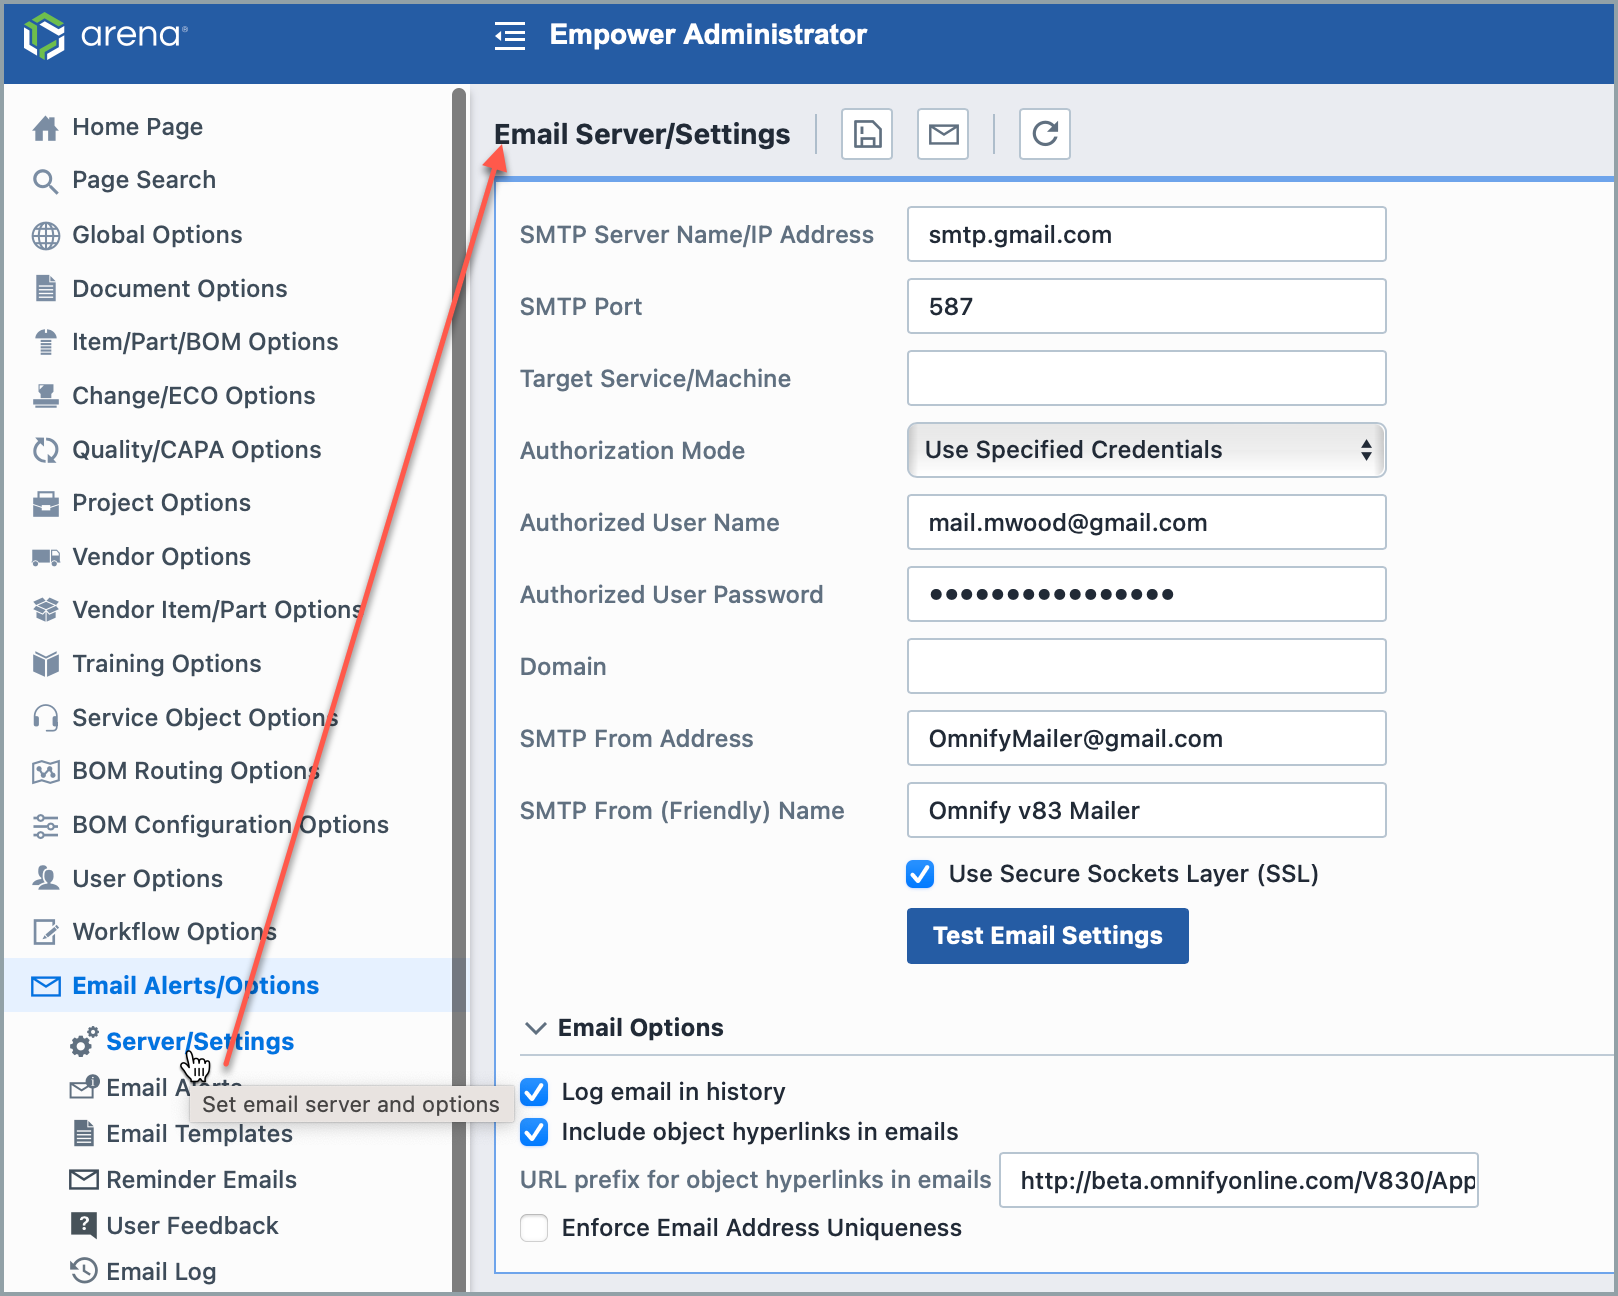Uncheck Include object hyperlinks in emails
Viewport: 1618px width, 1296px height.
pyautogui.click(x=534, y=1132)
